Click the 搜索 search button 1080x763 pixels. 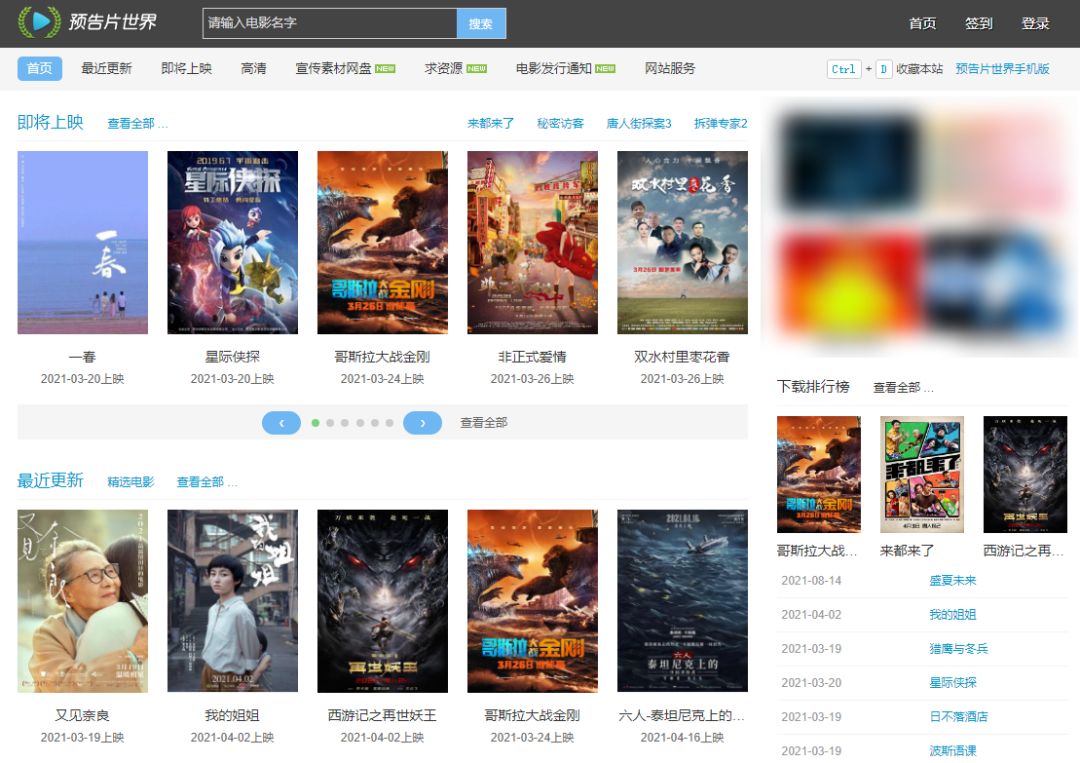point(481,23)
